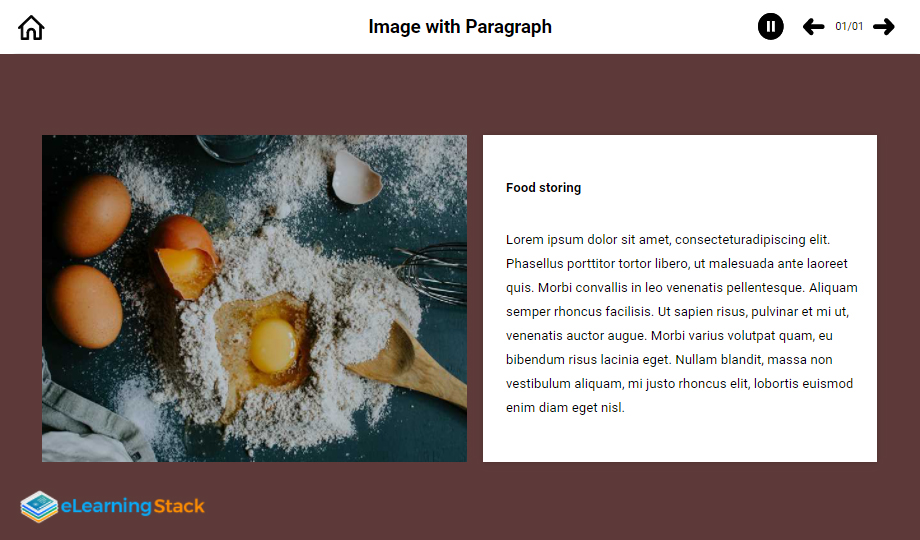Viewport: 920px width, 540px height.
Task: Pause the slide playback
Action: click(x=770, y=26)
